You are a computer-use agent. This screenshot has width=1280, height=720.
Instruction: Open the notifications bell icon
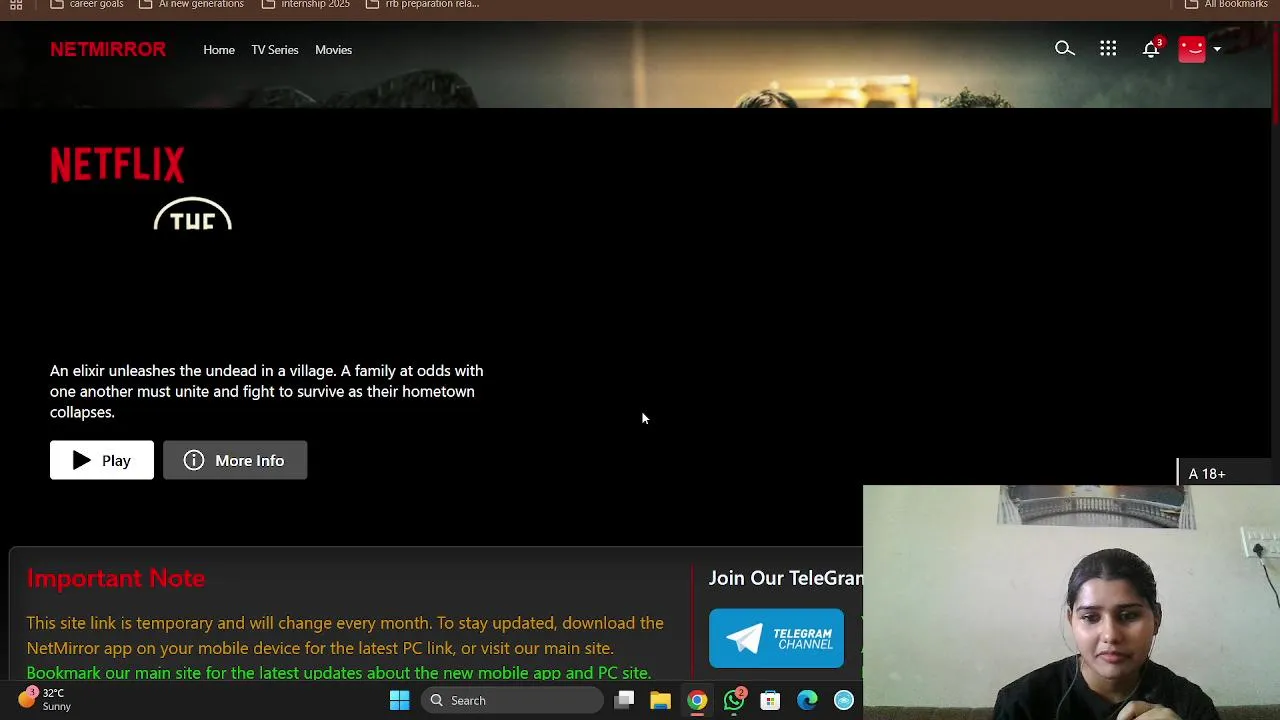click(1152, 48)
